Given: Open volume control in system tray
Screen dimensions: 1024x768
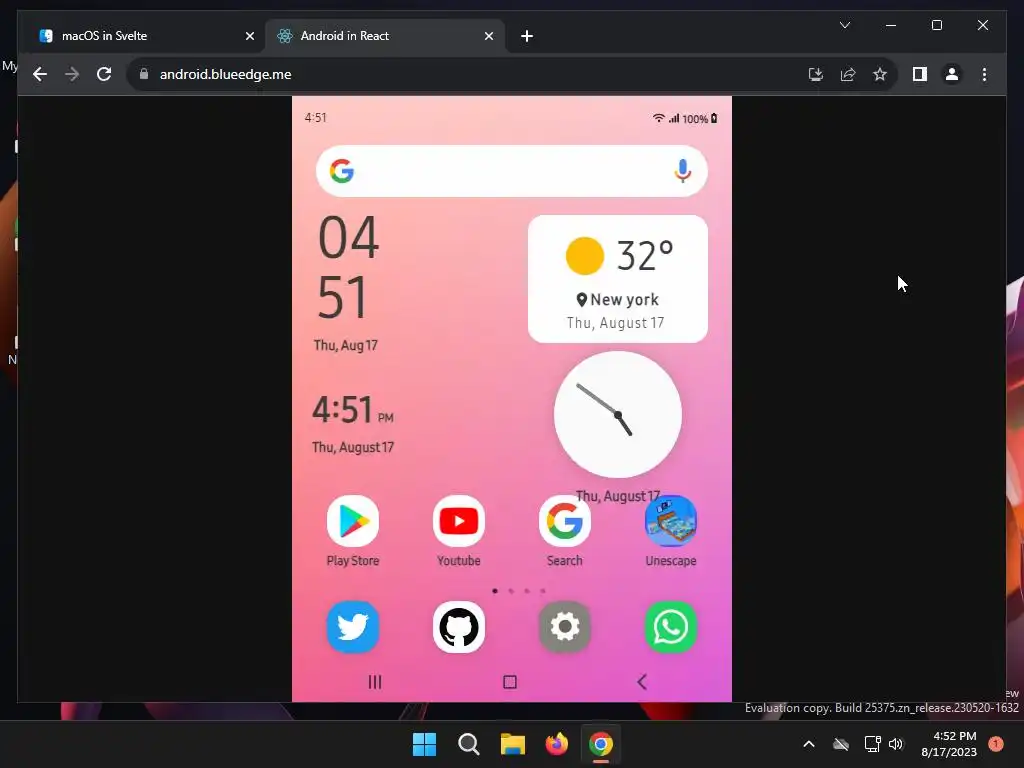Looking at the screenshot, I should coord(895,744).
